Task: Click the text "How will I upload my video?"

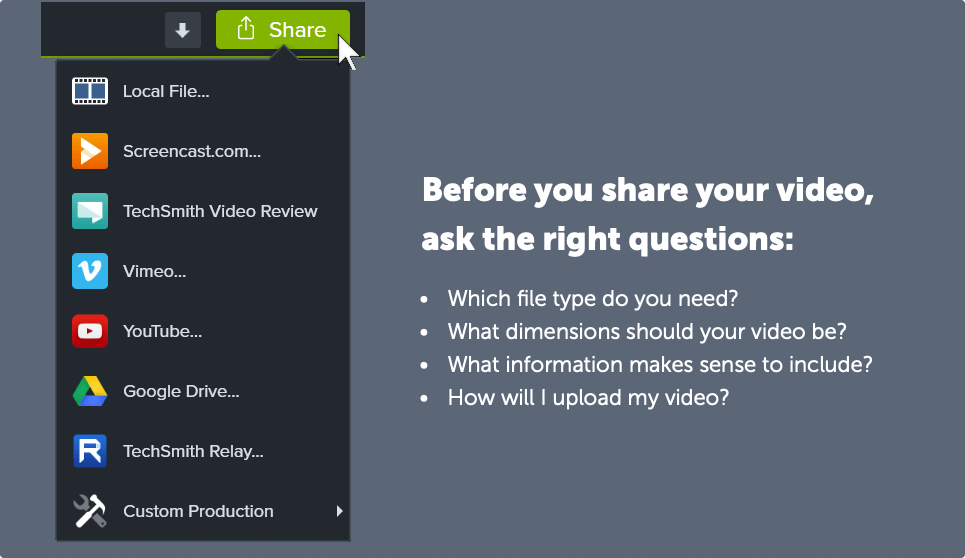Action: tap(588, 397)
